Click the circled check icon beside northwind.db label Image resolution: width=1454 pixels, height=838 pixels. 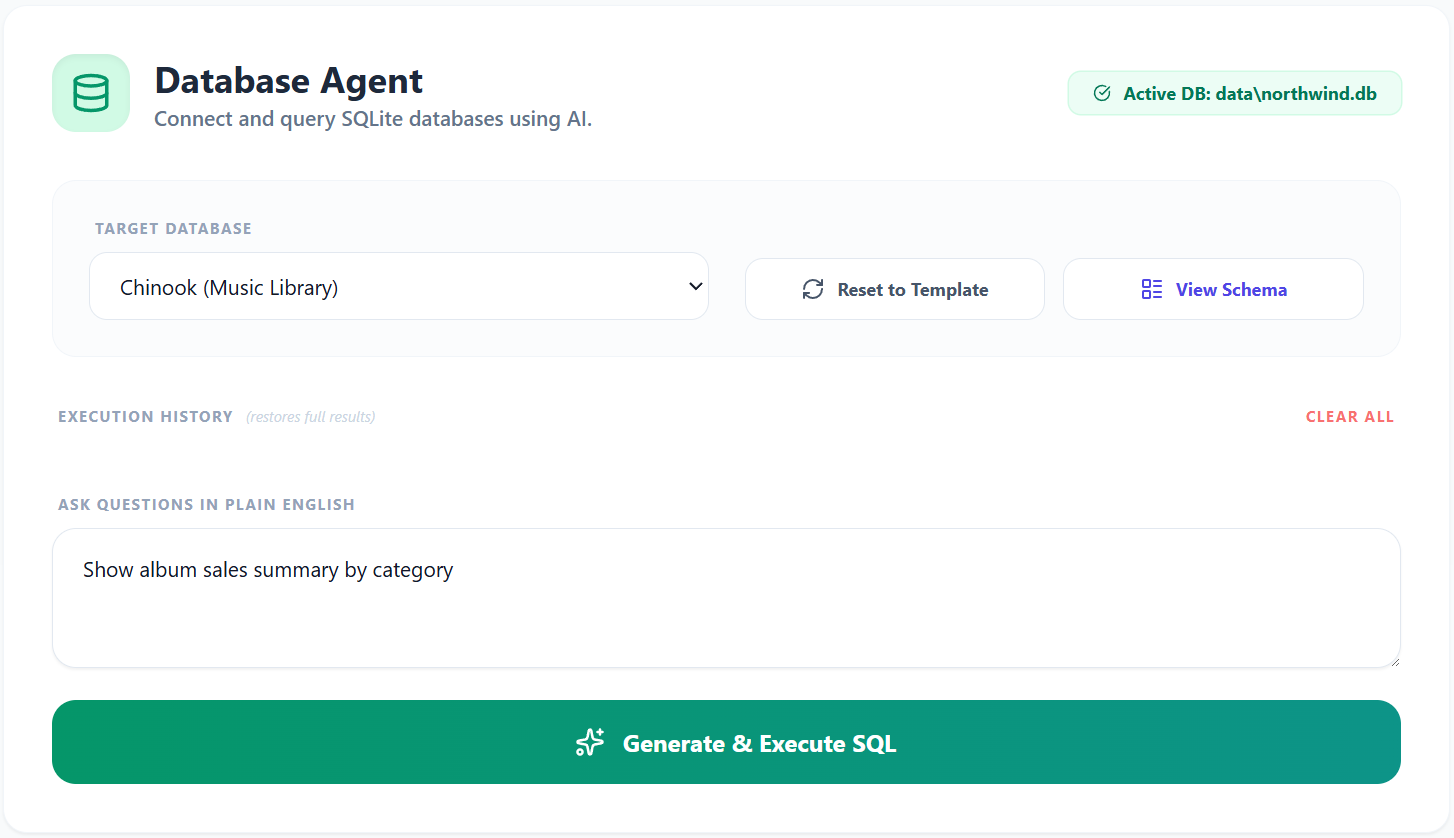click(1101, 93)
